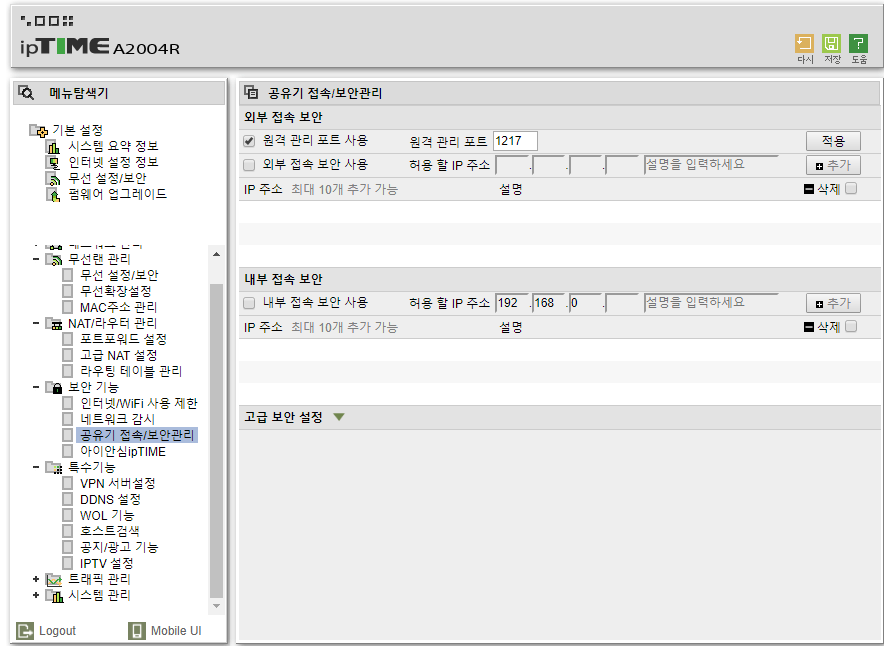Go to 인터넷/WiFi 사용 제한
The height and width of the screenshot is (646, 884).
click(x=139, y=404)
